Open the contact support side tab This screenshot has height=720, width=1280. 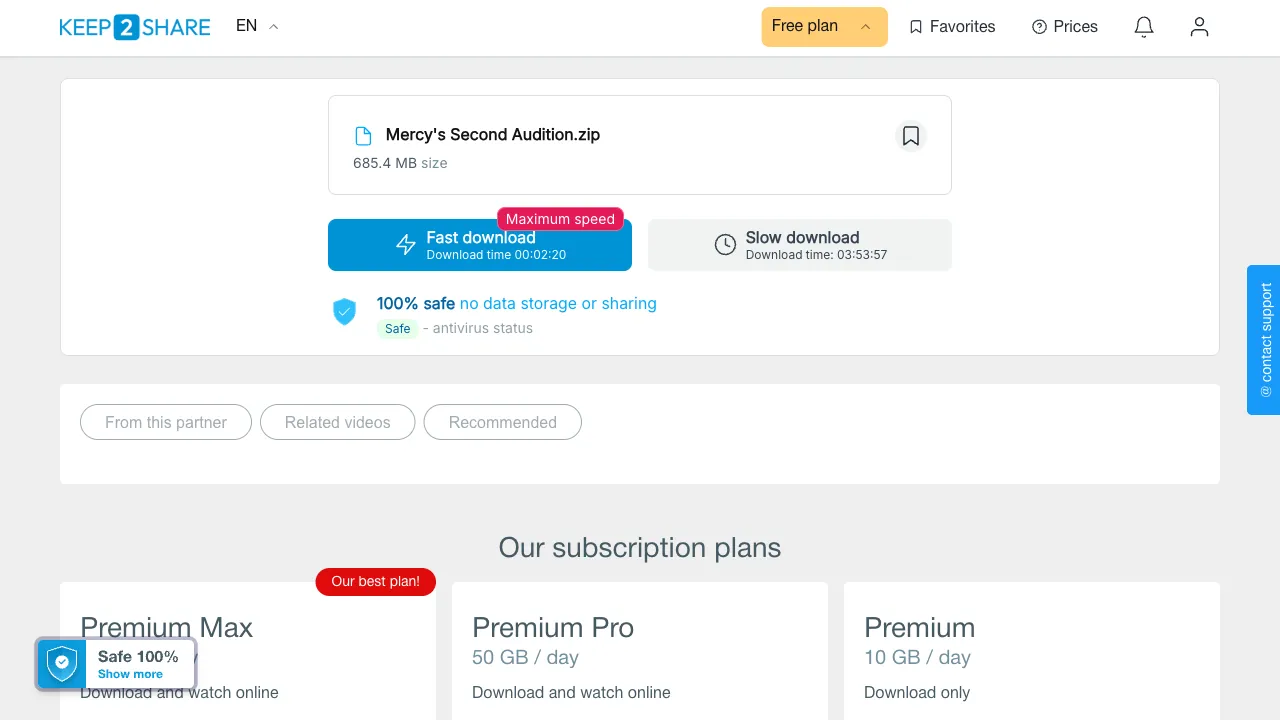point(1264,340)
